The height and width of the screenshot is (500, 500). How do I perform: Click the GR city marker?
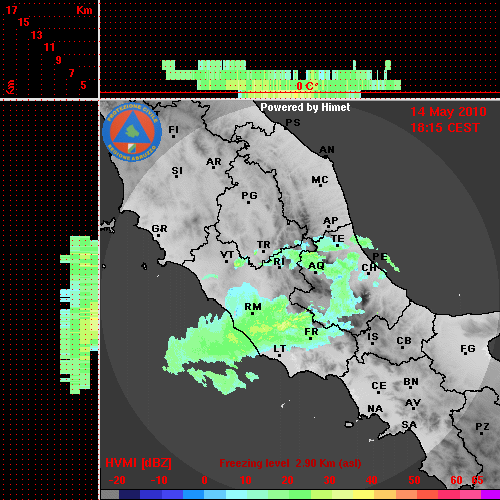point(159,230)
